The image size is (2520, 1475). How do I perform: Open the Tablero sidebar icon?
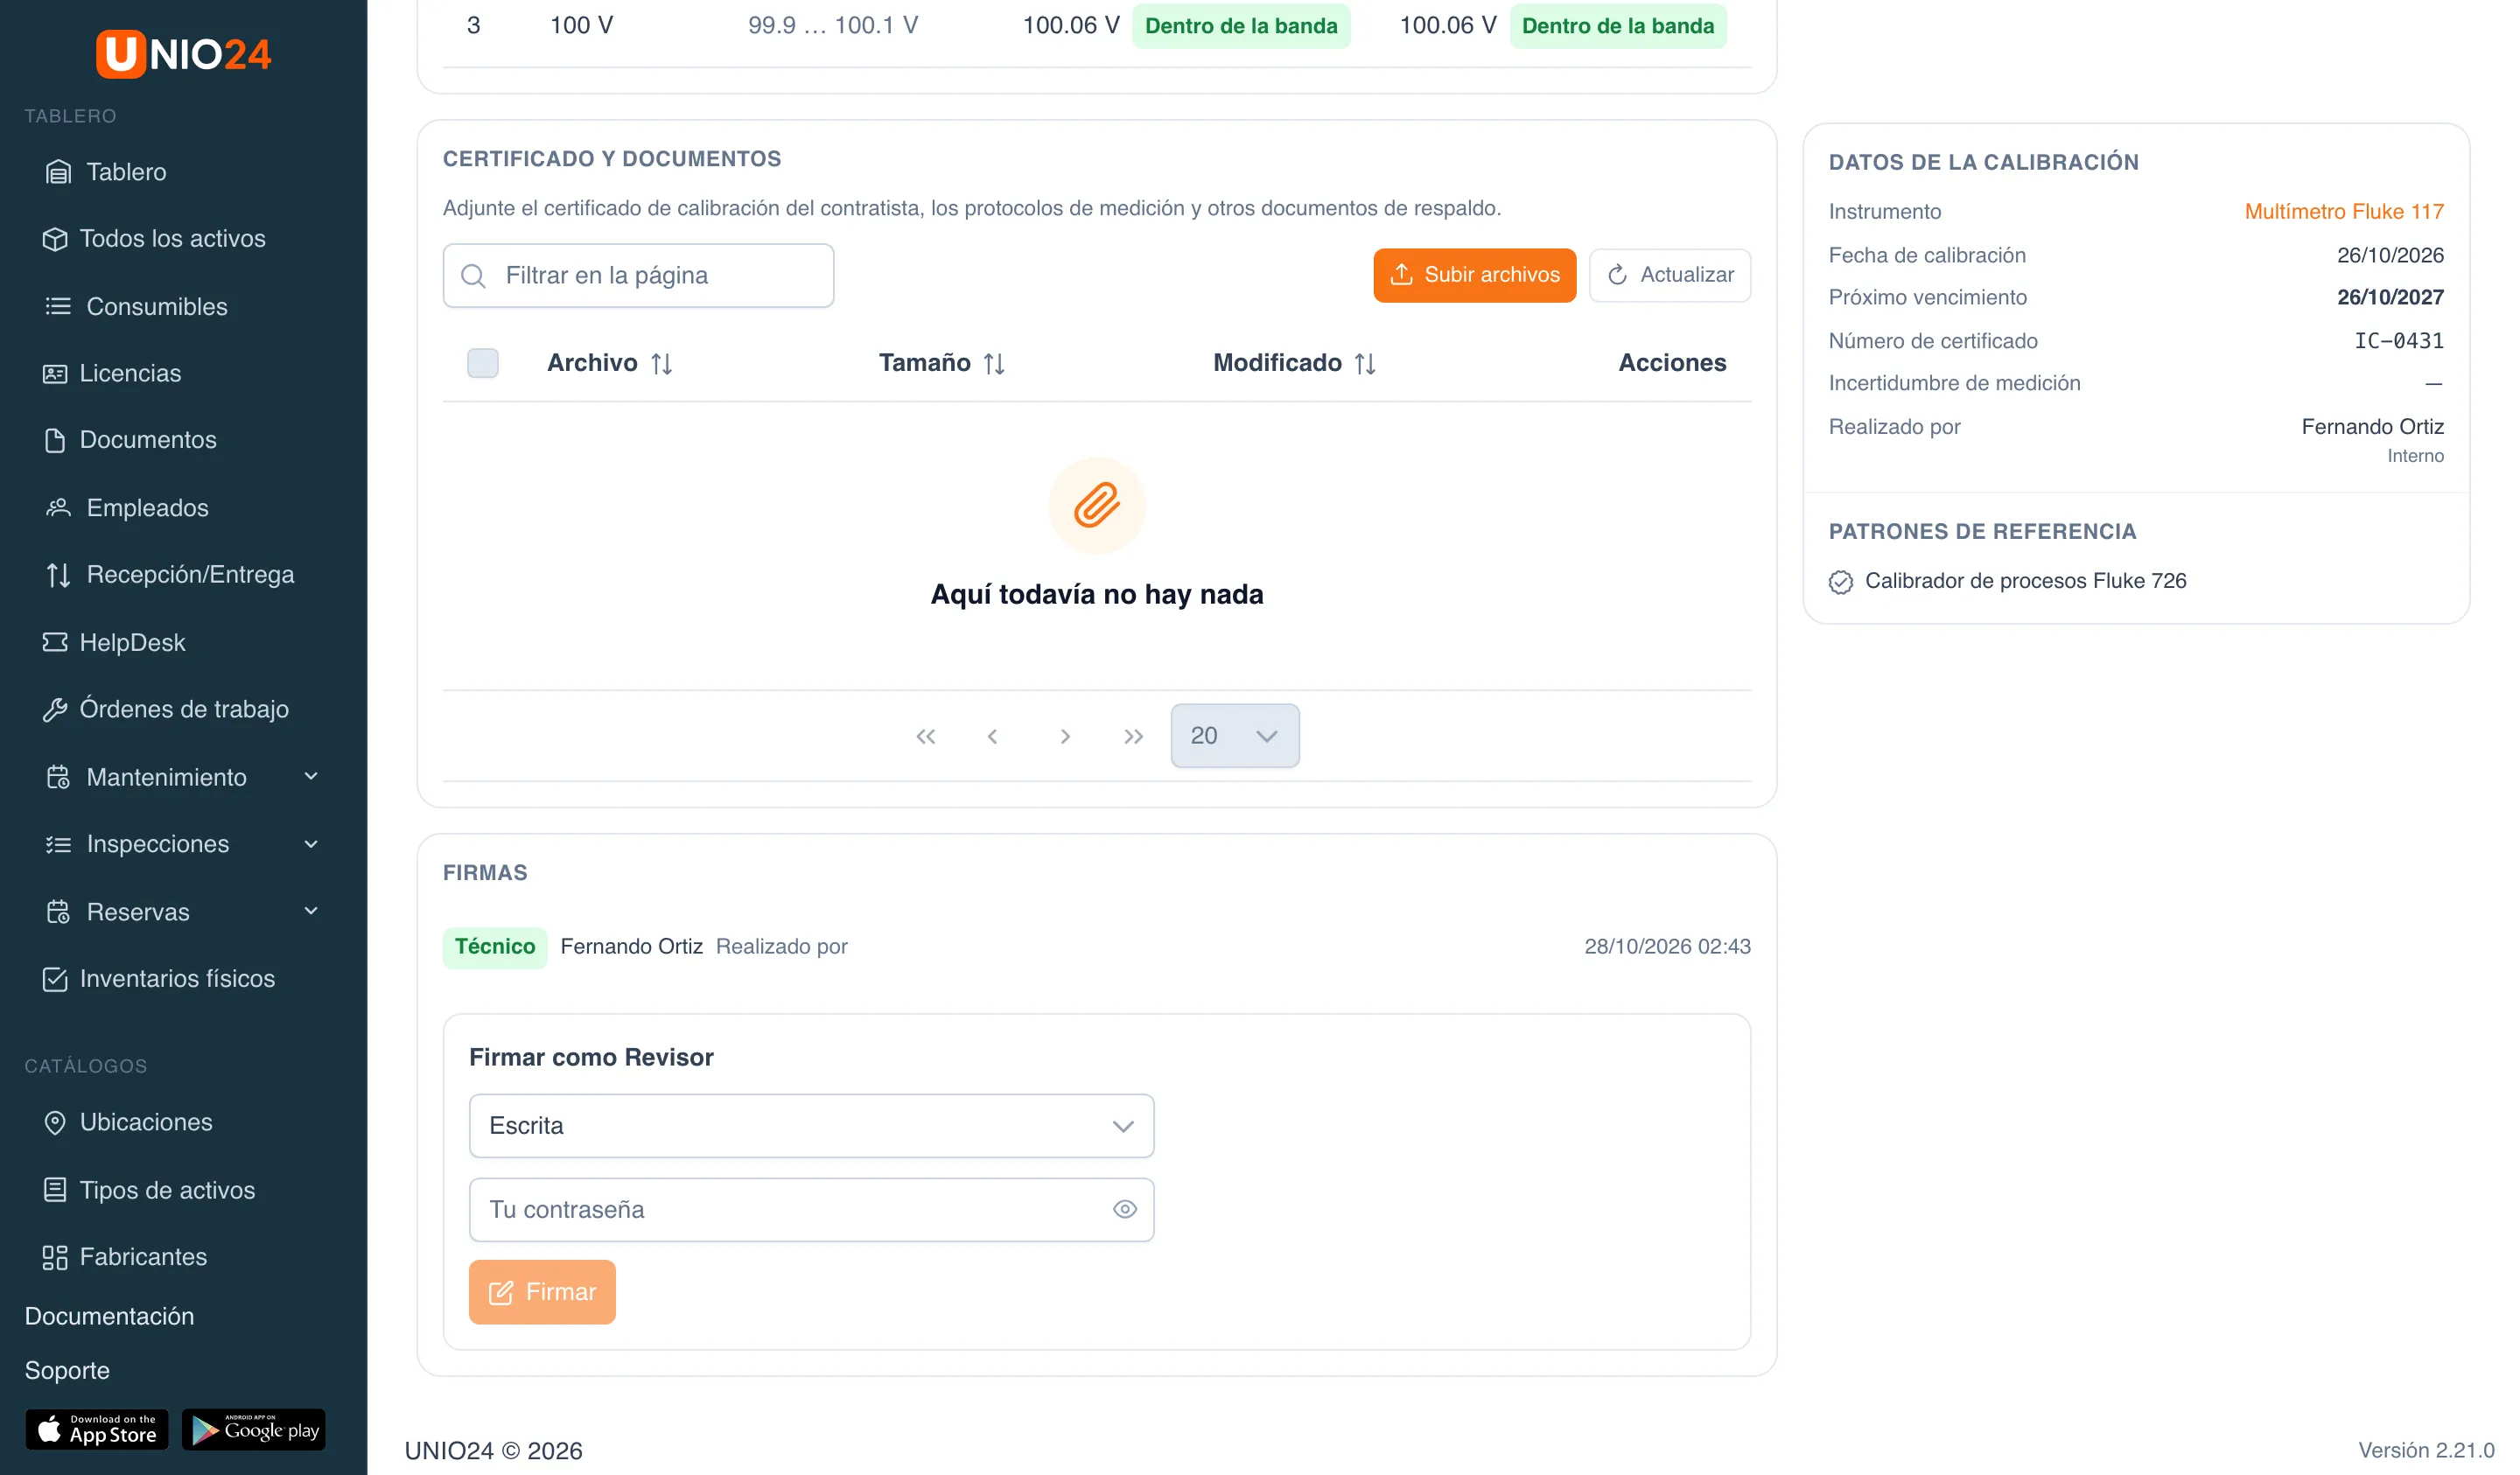click(58, 172)
